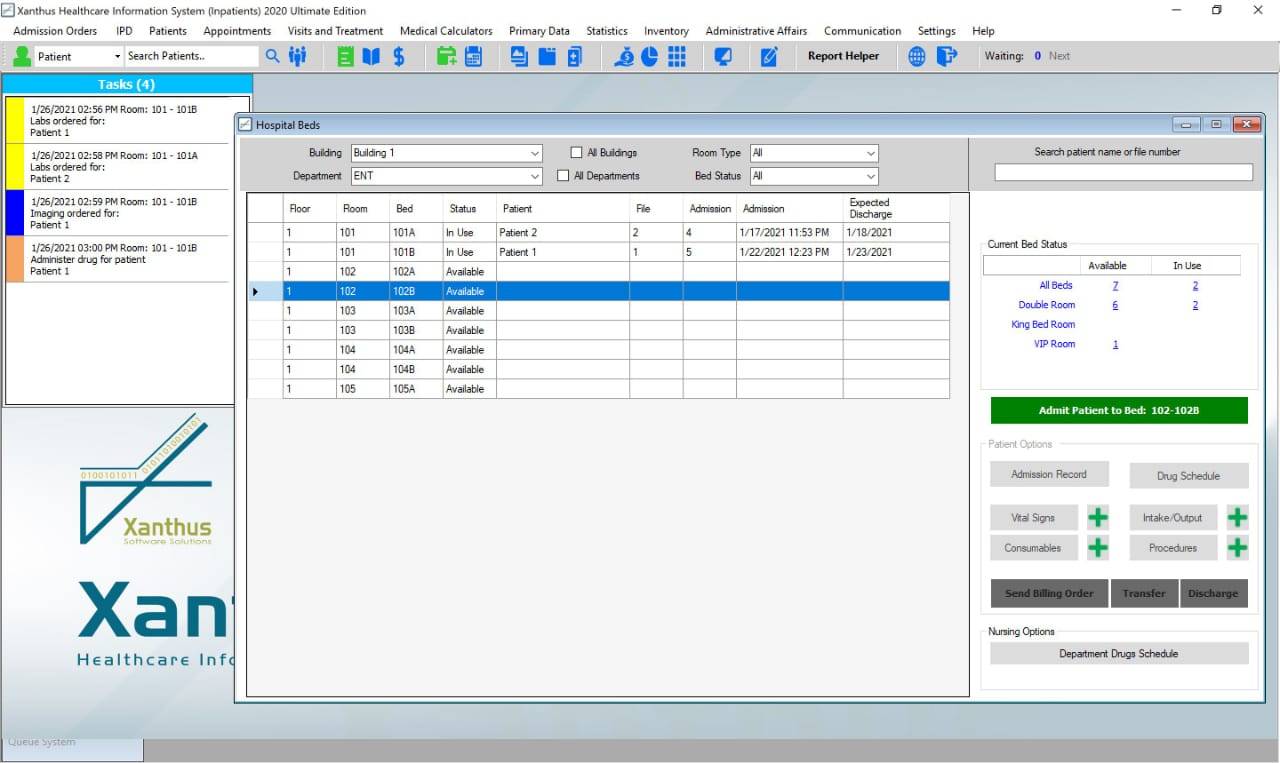Click the green plus next to Vital Signs

pyautogui.click(x=1097, y=517)
